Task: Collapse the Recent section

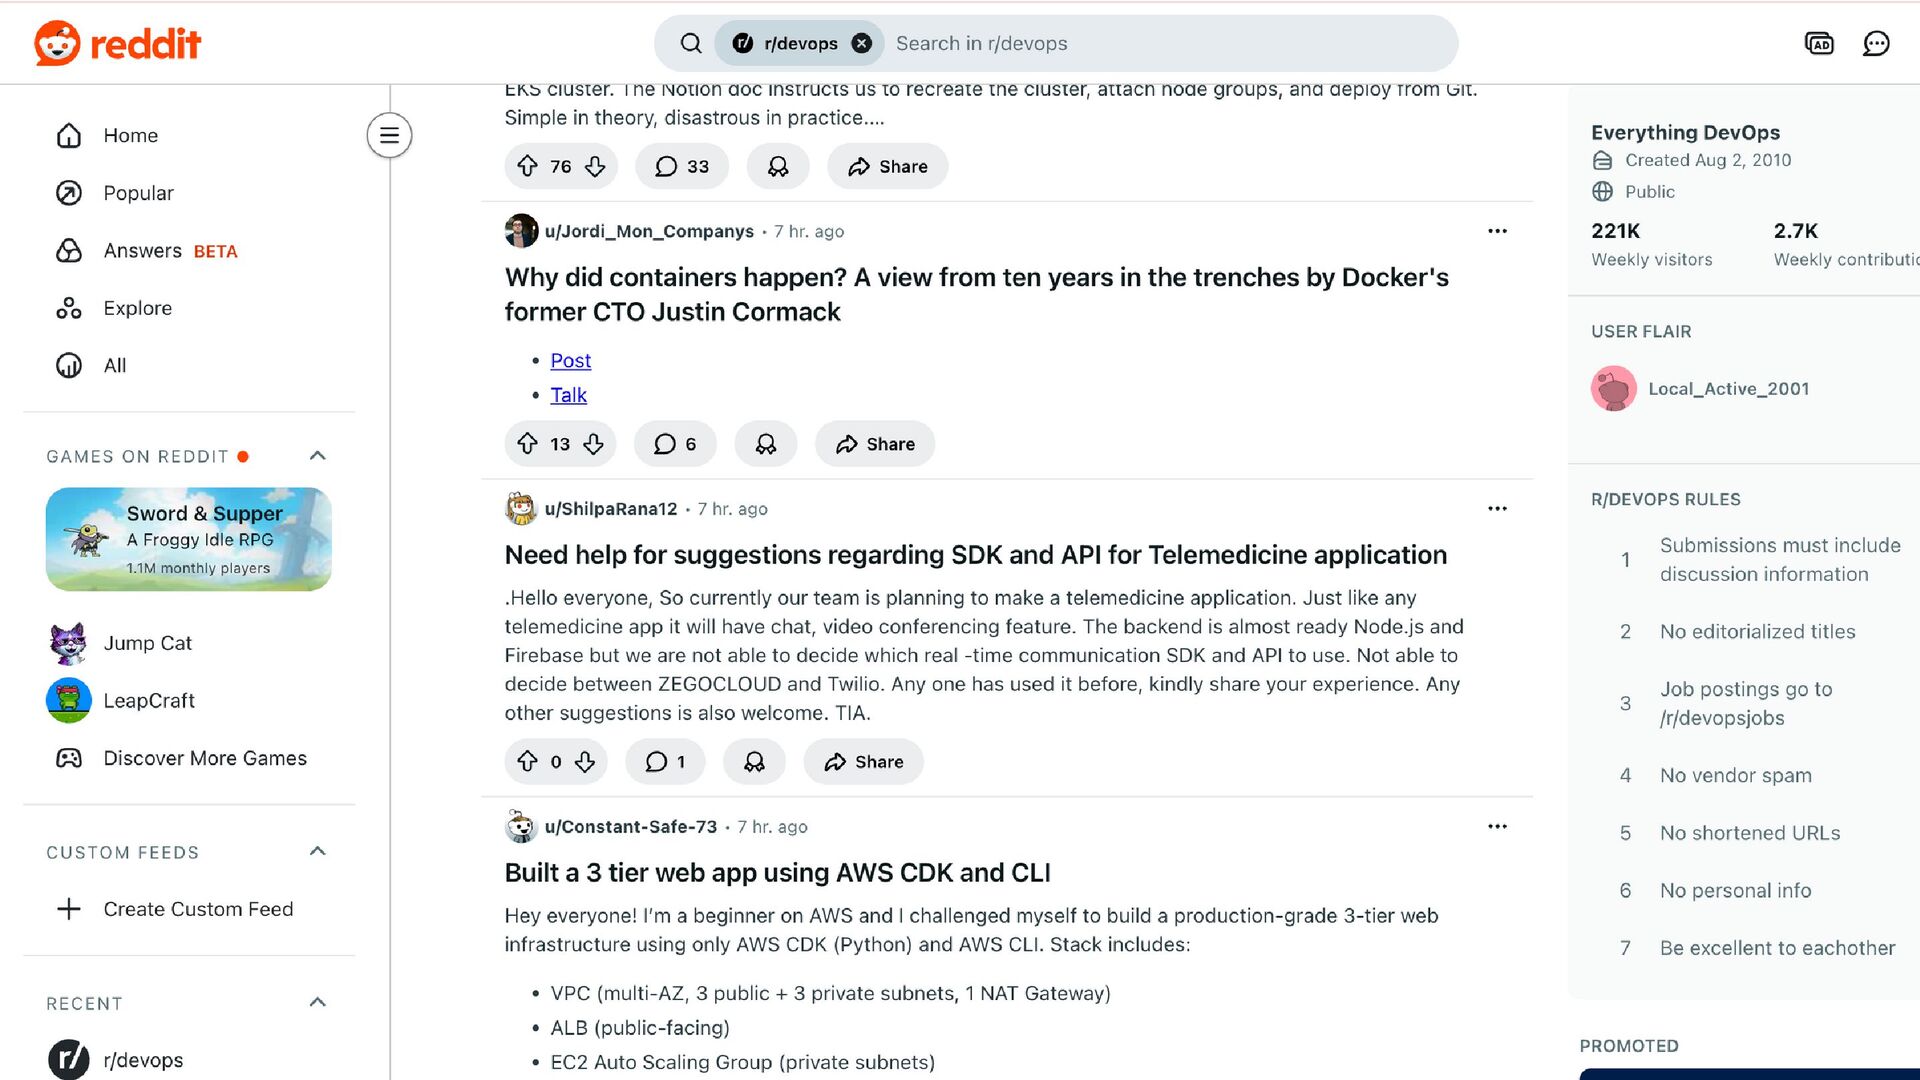Action: 318,1003
